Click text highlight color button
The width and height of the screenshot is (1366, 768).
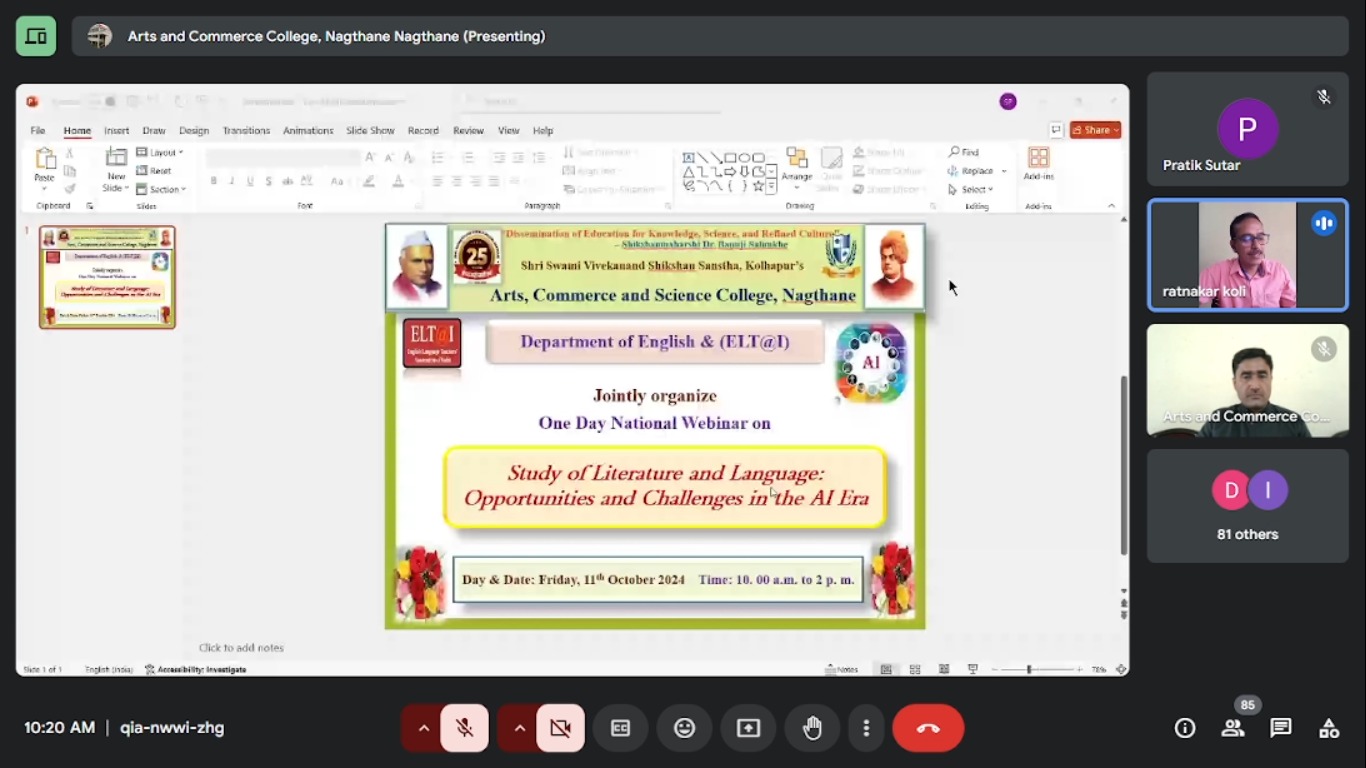pos(369,181)
